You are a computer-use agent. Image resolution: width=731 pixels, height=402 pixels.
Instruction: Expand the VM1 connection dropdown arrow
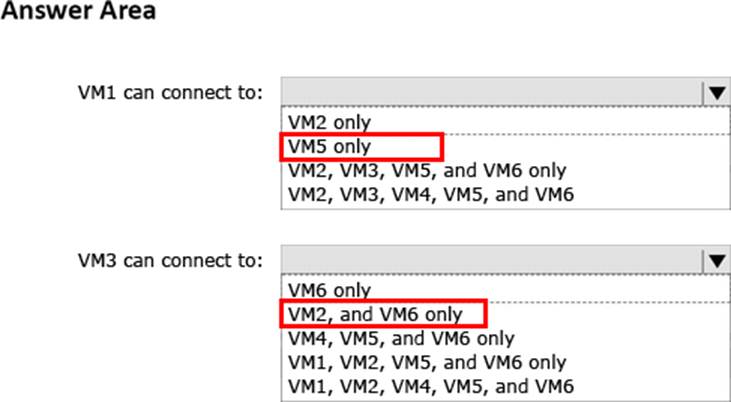[717, 93]
